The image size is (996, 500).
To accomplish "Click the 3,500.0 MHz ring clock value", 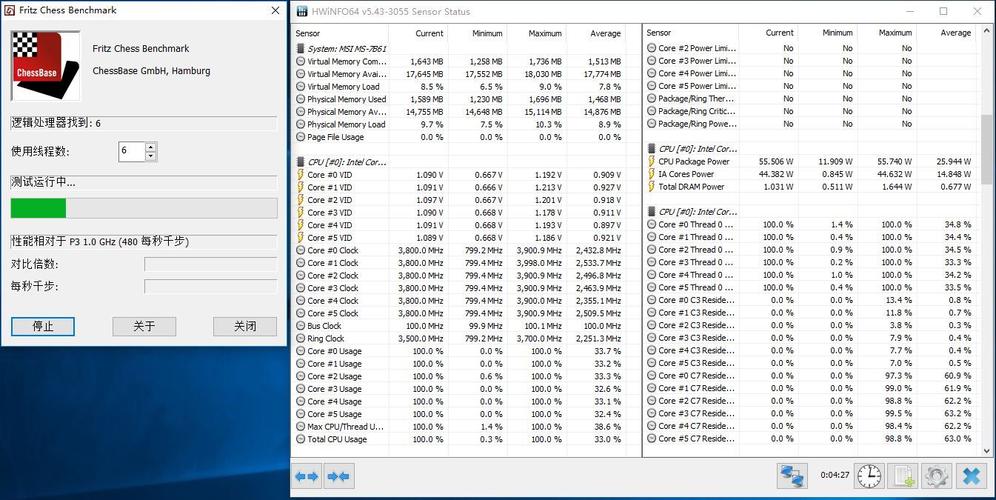I will point(421,339).
